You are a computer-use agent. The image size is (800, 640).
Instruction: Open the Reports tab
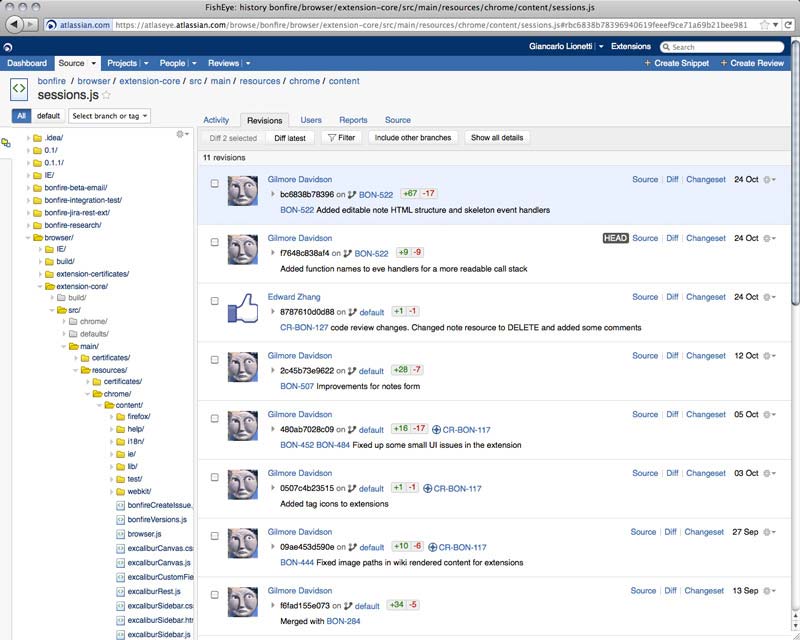(x=353, y=120)
